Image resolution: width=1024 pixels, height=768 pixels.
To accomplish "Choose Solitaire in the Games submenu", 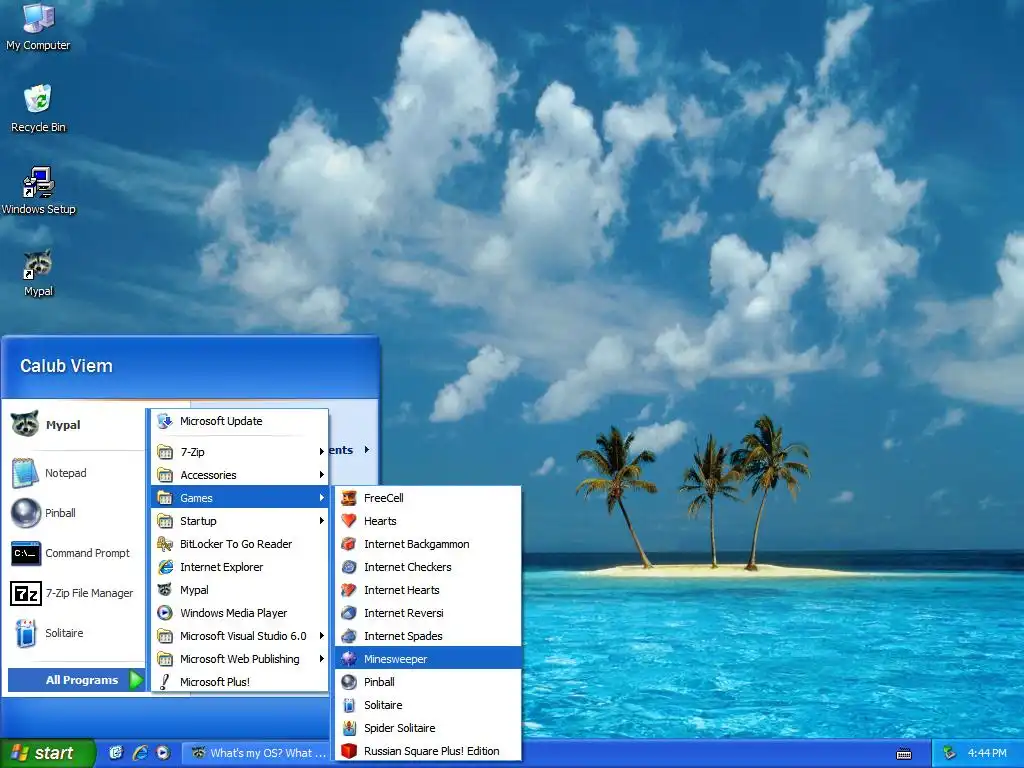I will pyautogui.click(x=428, y=705).
